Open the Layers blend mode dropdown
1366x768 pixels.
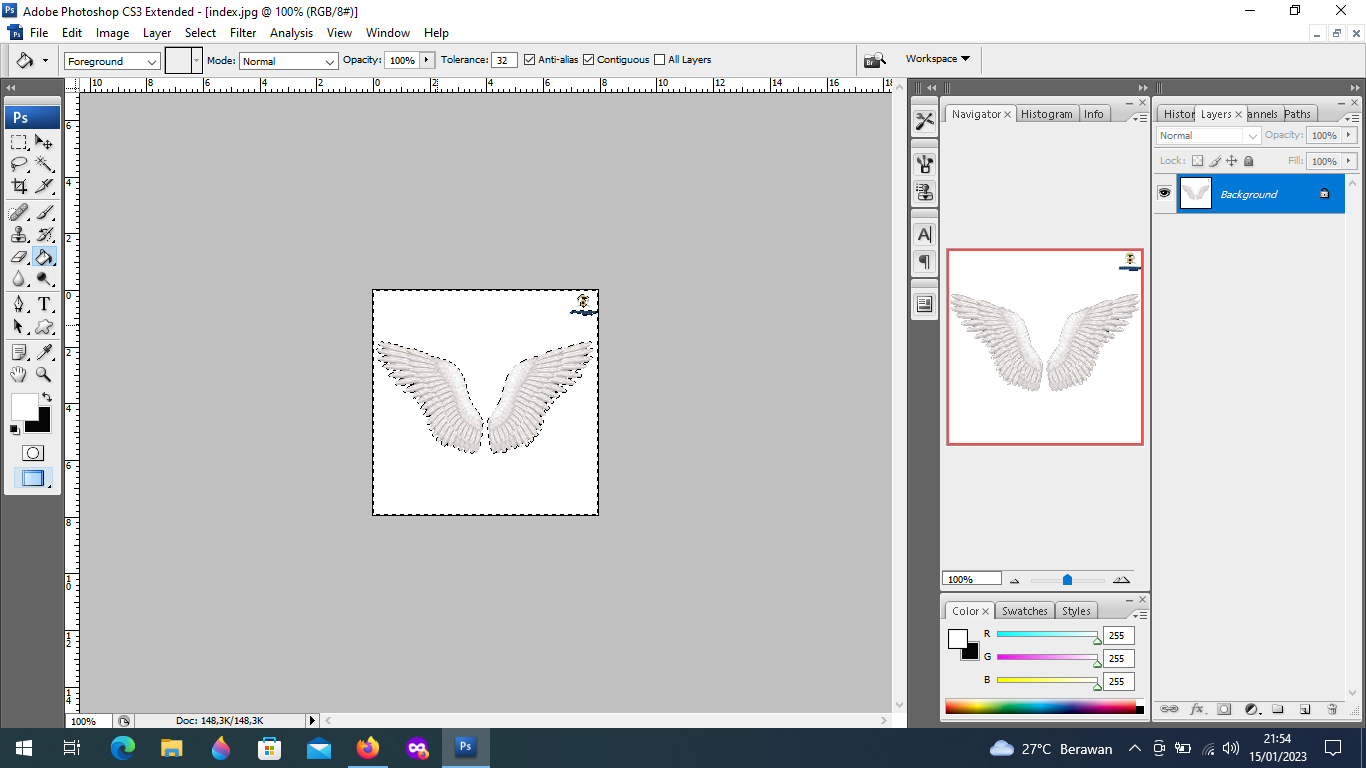click(x=1208, y=136)
